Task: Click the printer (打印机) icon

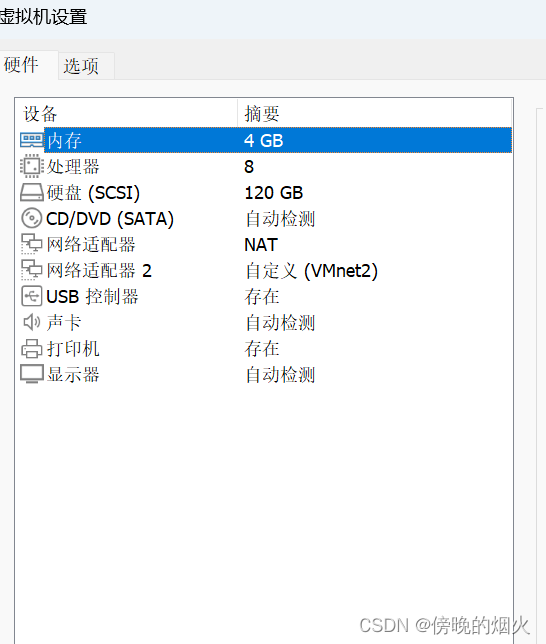Action: [32, 349]
